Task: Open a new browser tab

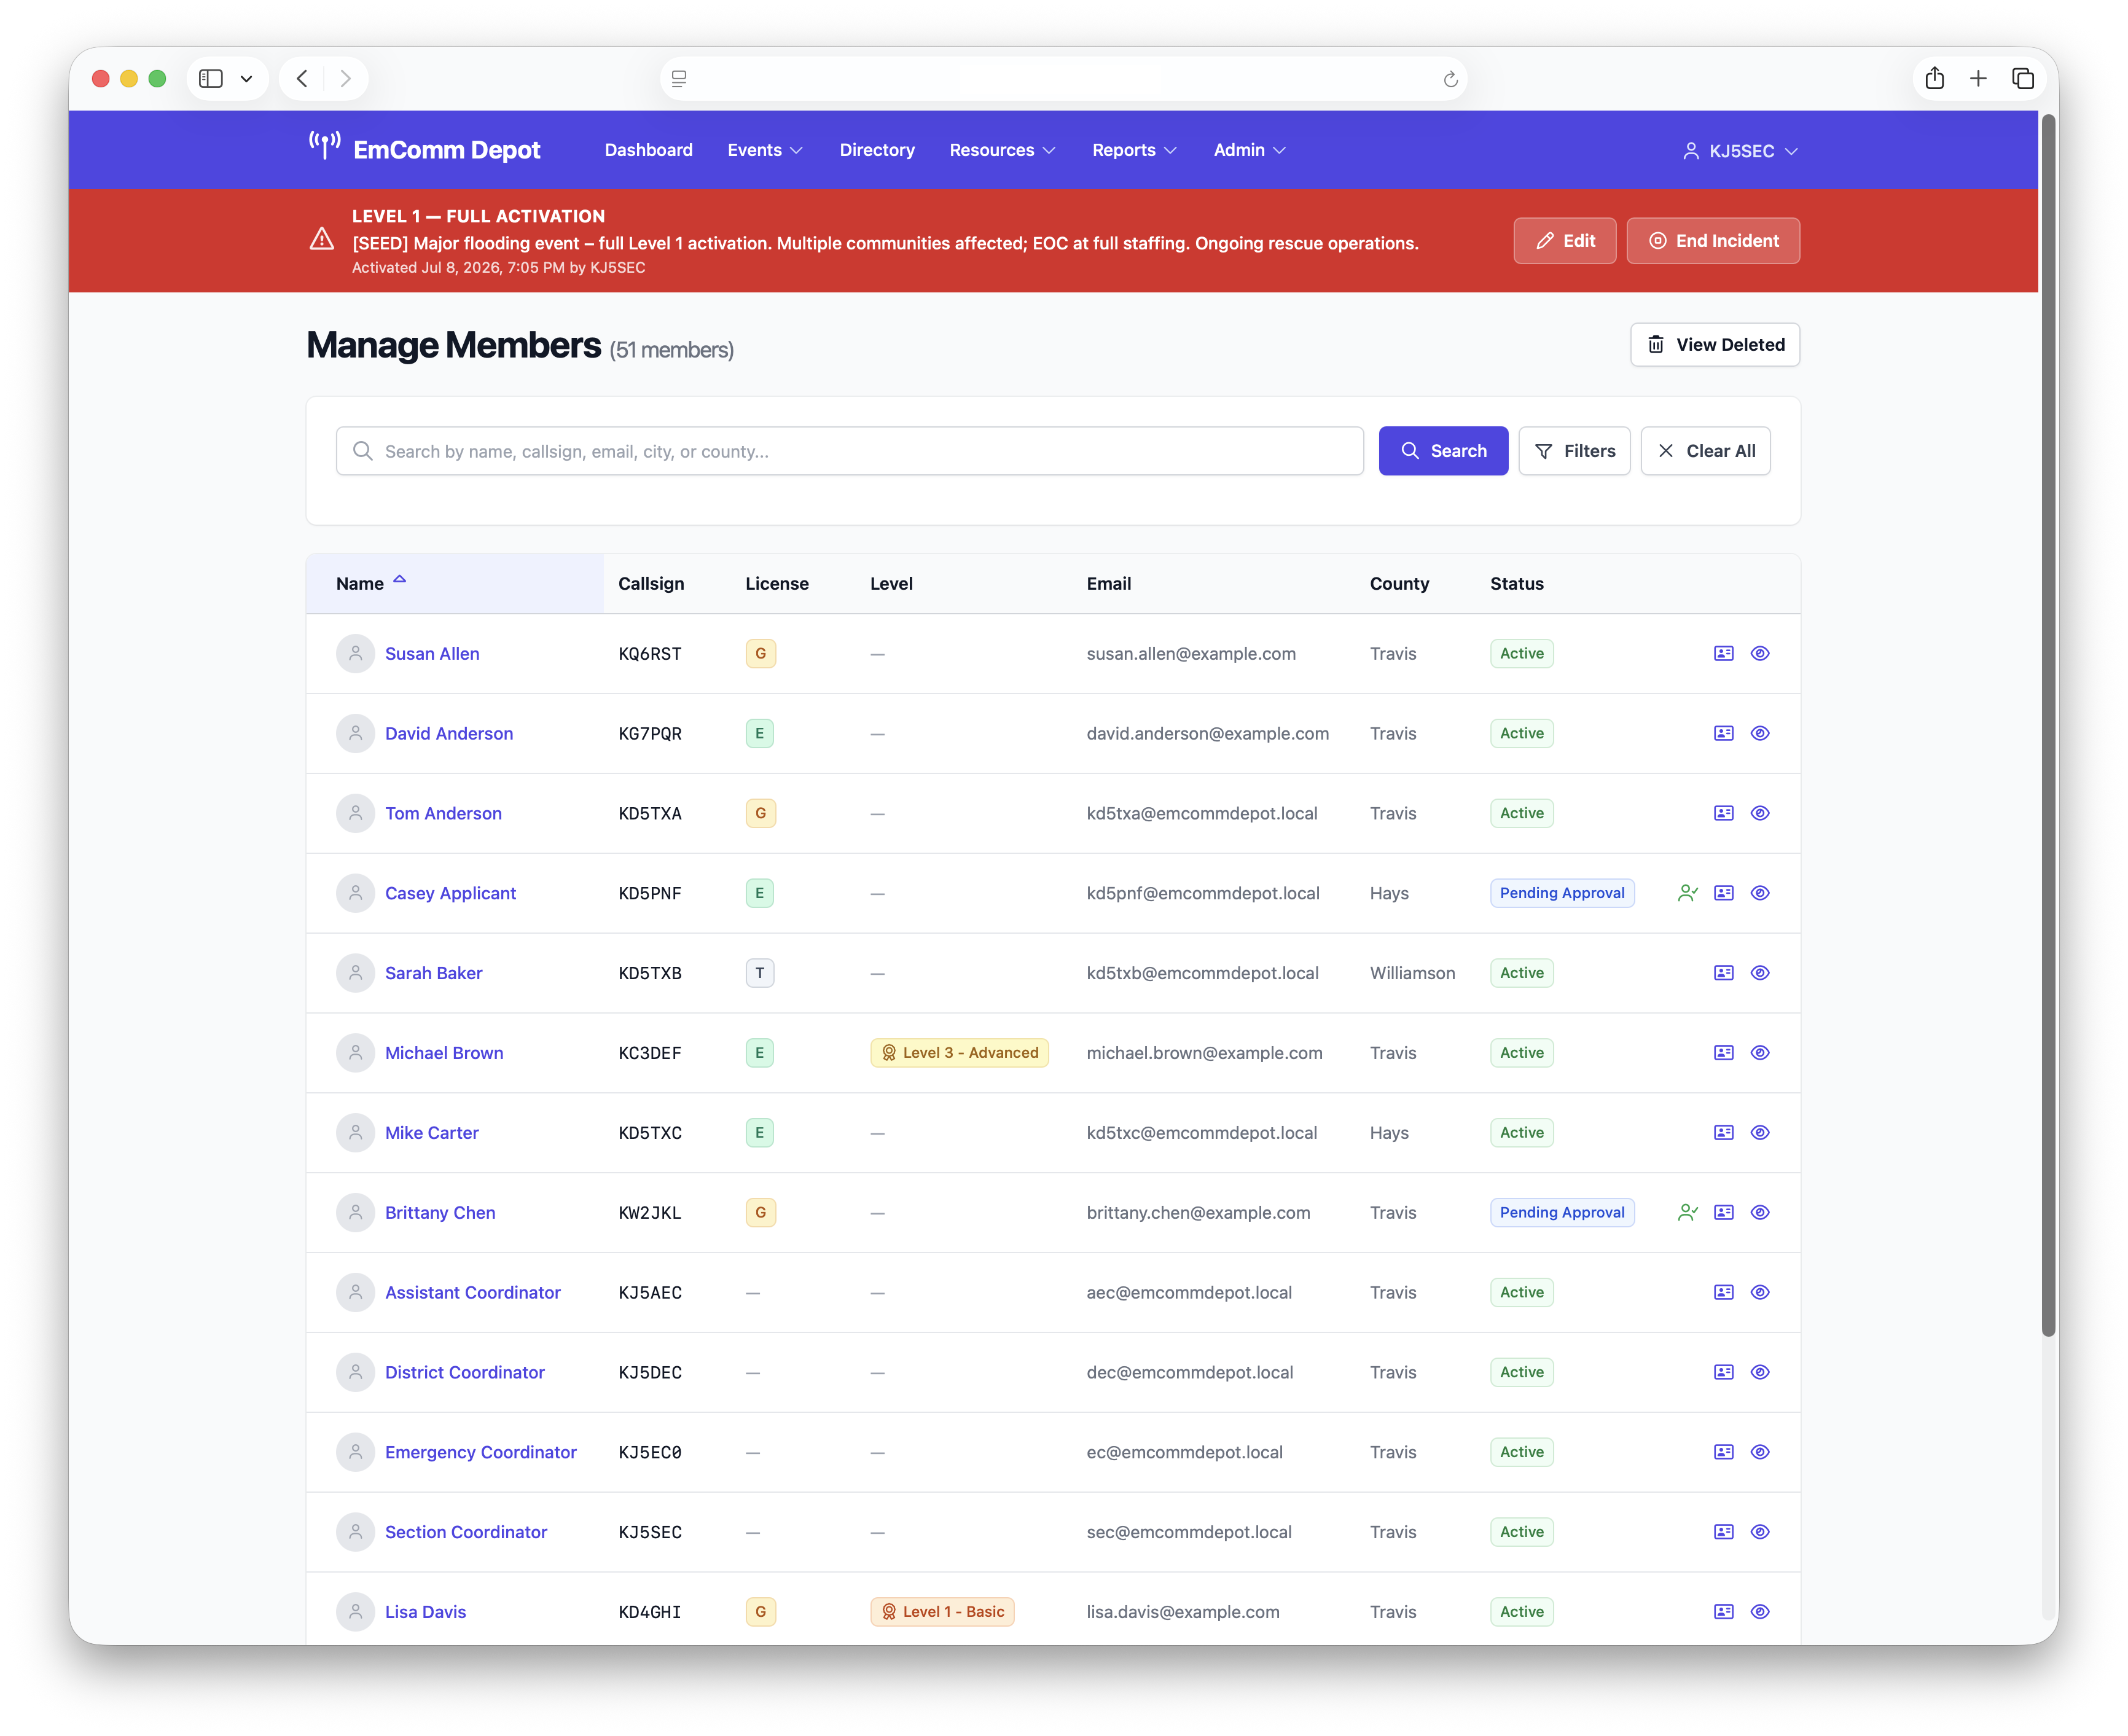Action: tap(1977, 78)
